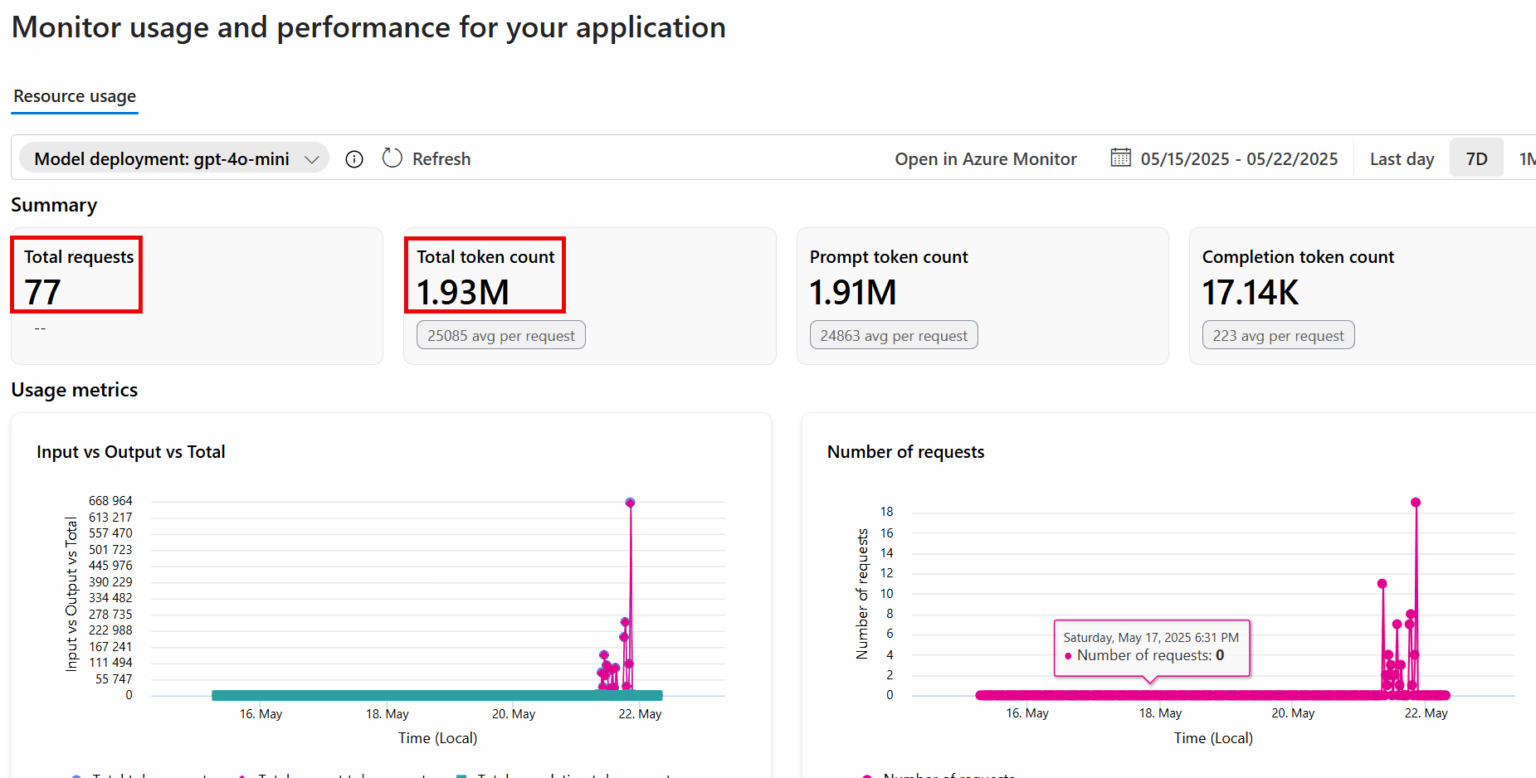The width and height of the screenshot is (1536, 778).
Task: Select the 7D time range
Action: (x=1476, y=159)
